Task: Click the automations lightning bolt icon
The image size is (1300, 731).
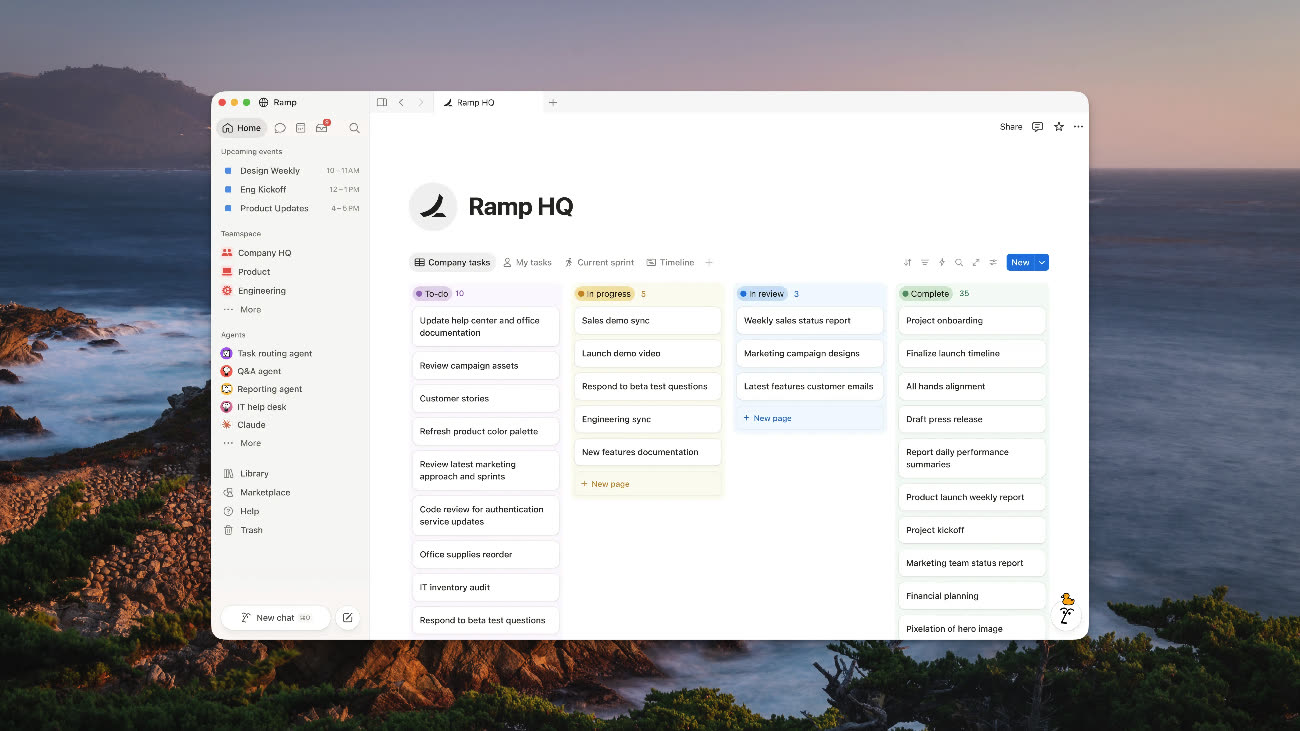Action: (941, 262)
